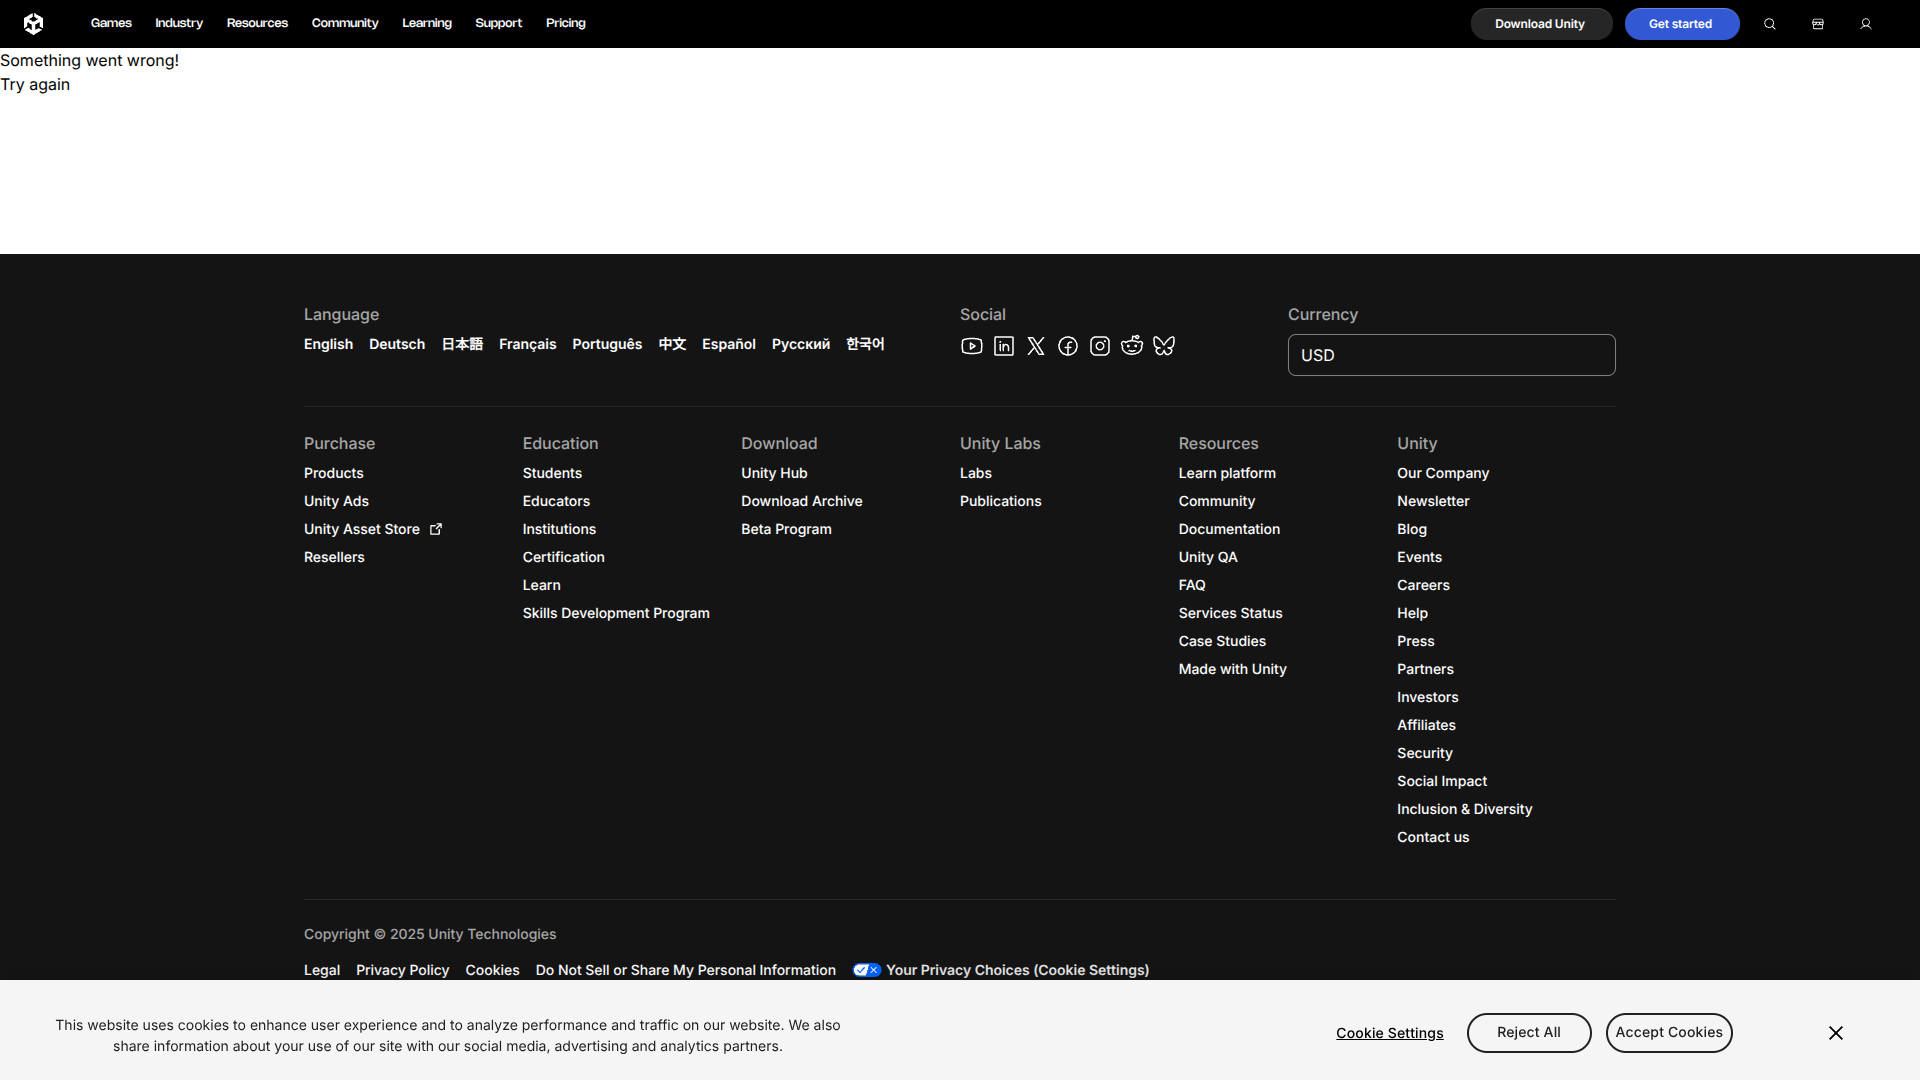Open Privacy Policy link
The image size is (1920, 1080).
tap(403, 970)
